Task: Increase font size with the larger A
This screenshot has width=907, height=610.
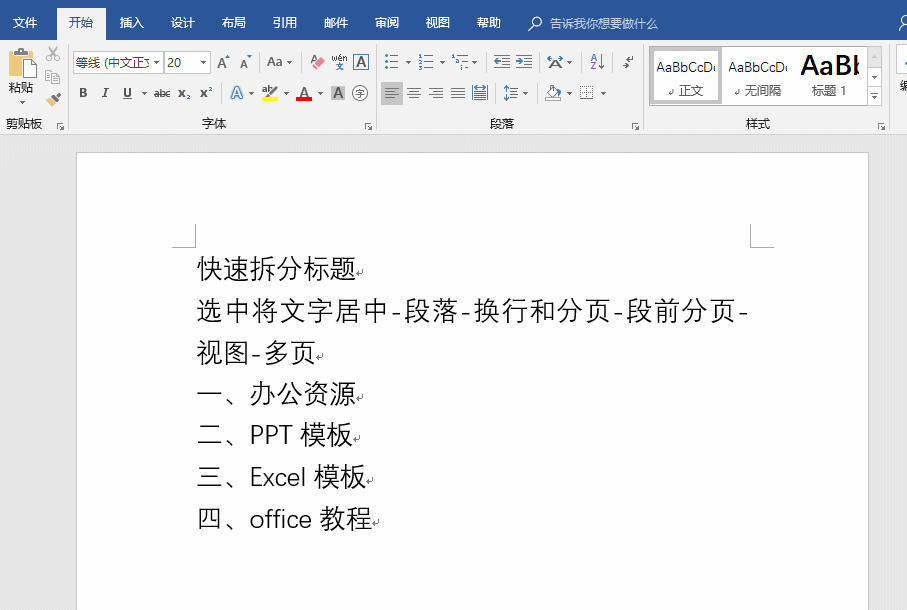Action: [x=223, y=62]
